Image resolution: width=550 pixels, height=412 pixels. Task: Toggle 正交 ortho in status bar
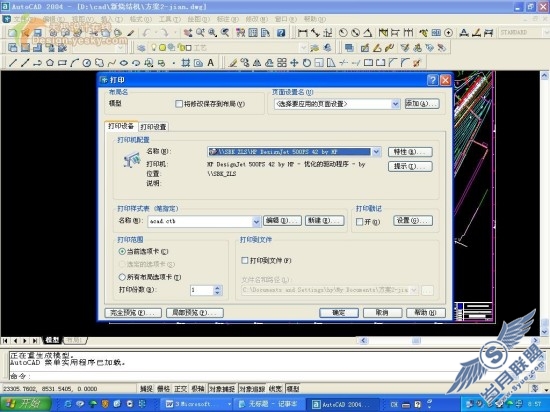(181, 389)
